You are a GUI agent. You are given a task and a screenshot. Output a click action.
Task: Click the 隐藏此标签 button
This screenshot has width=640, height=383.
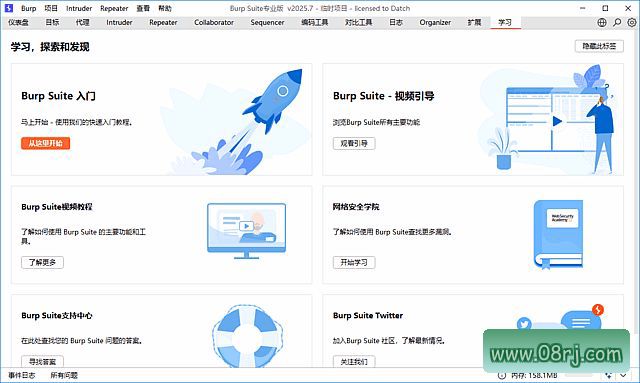(599, 46)
